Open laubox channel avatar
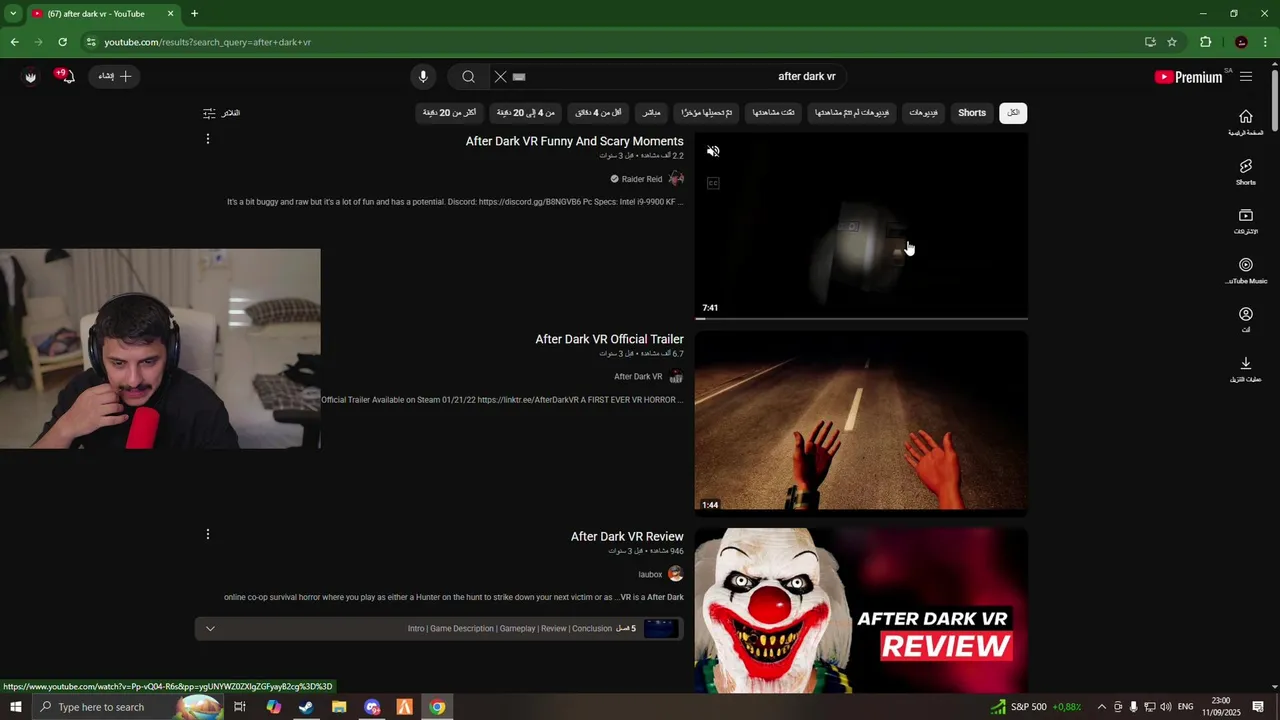This screenshot has width=1280, height=720. pyautogui.click(x=676, y=574)
